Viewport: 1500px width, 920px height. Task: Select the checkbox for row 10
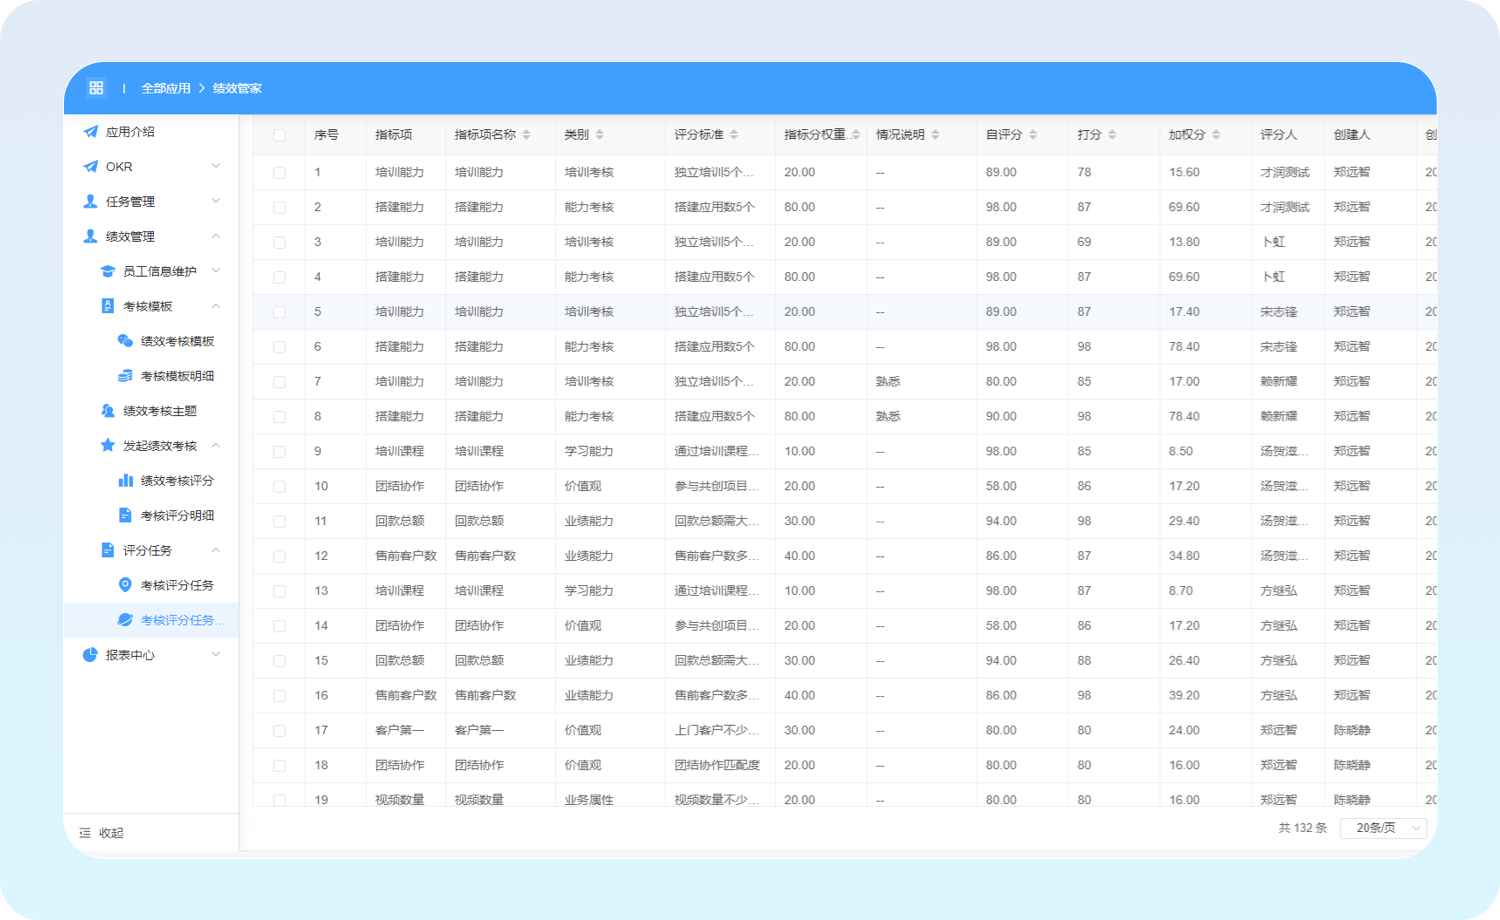tap(279, 487)
